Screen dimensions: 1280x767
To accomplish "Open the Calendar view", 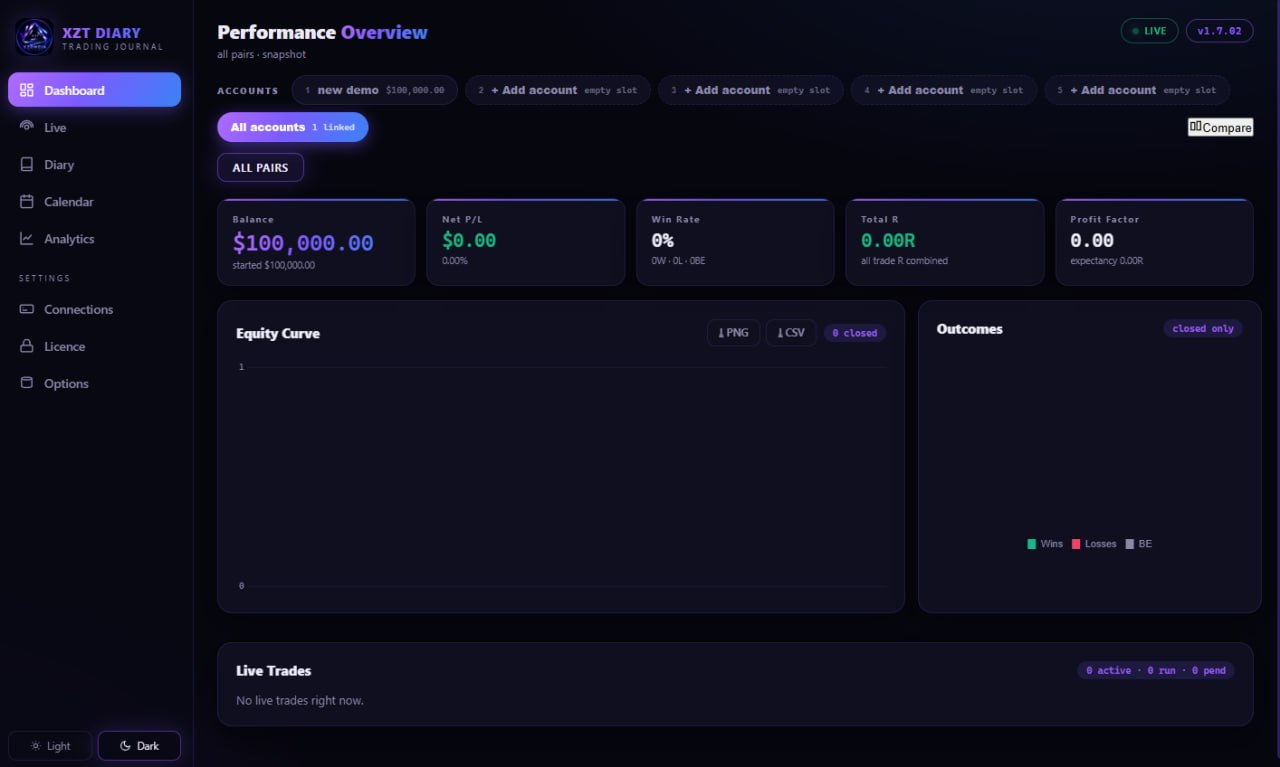I will tap(94, 201).
